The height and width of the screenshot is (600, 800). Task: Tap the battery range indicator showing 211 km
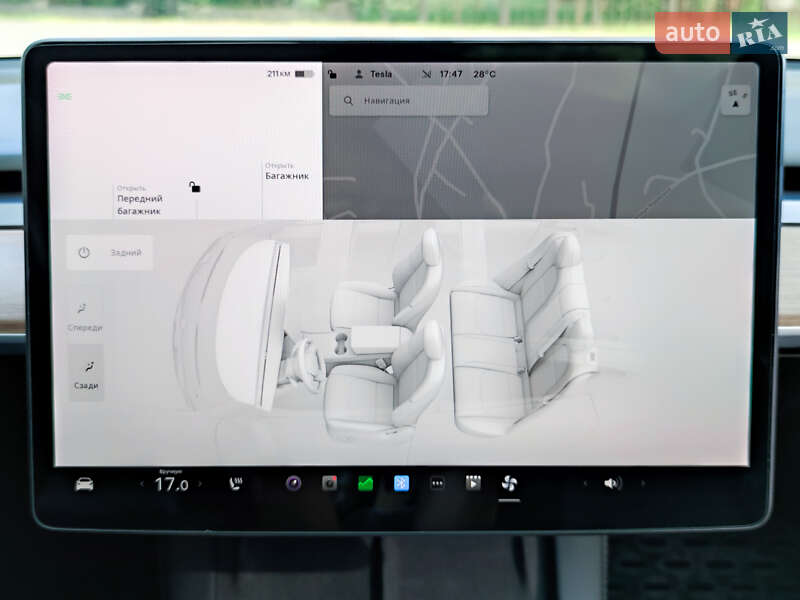(x=290, y=72)
